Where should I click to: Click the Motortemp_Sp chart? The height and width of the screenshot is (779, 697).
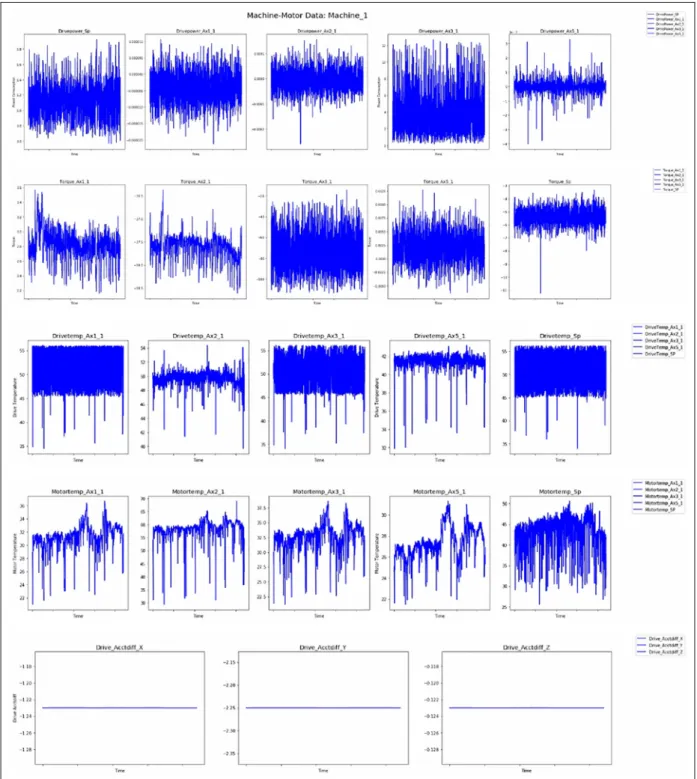pyautogui.click(x=560, y=552)
